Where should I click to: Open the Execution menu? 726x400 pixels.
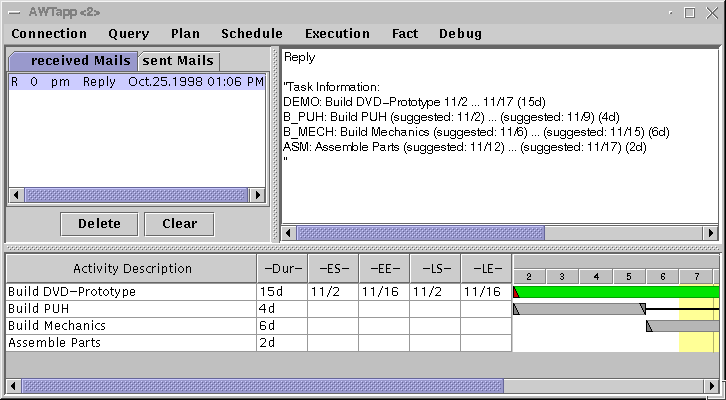pos(337,33)
